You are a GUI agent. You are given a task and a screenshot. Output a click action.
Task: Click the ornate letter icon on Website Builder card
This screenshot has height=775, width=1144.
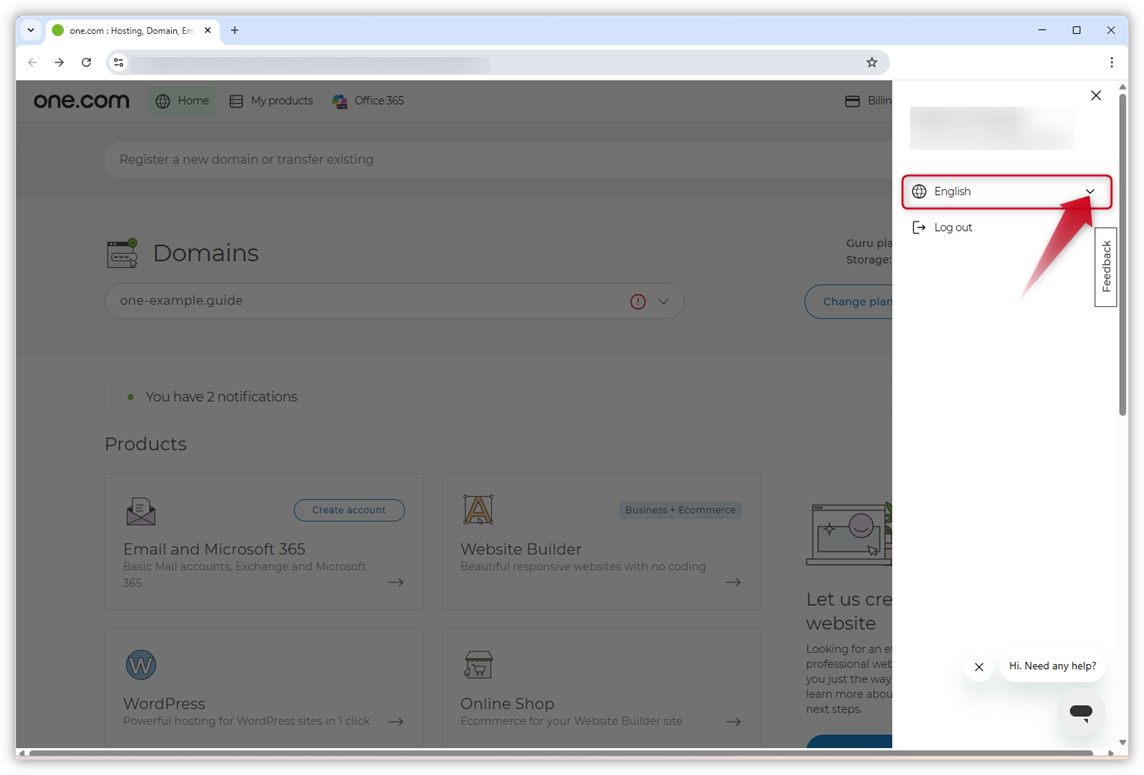click(x=478, y=510)
